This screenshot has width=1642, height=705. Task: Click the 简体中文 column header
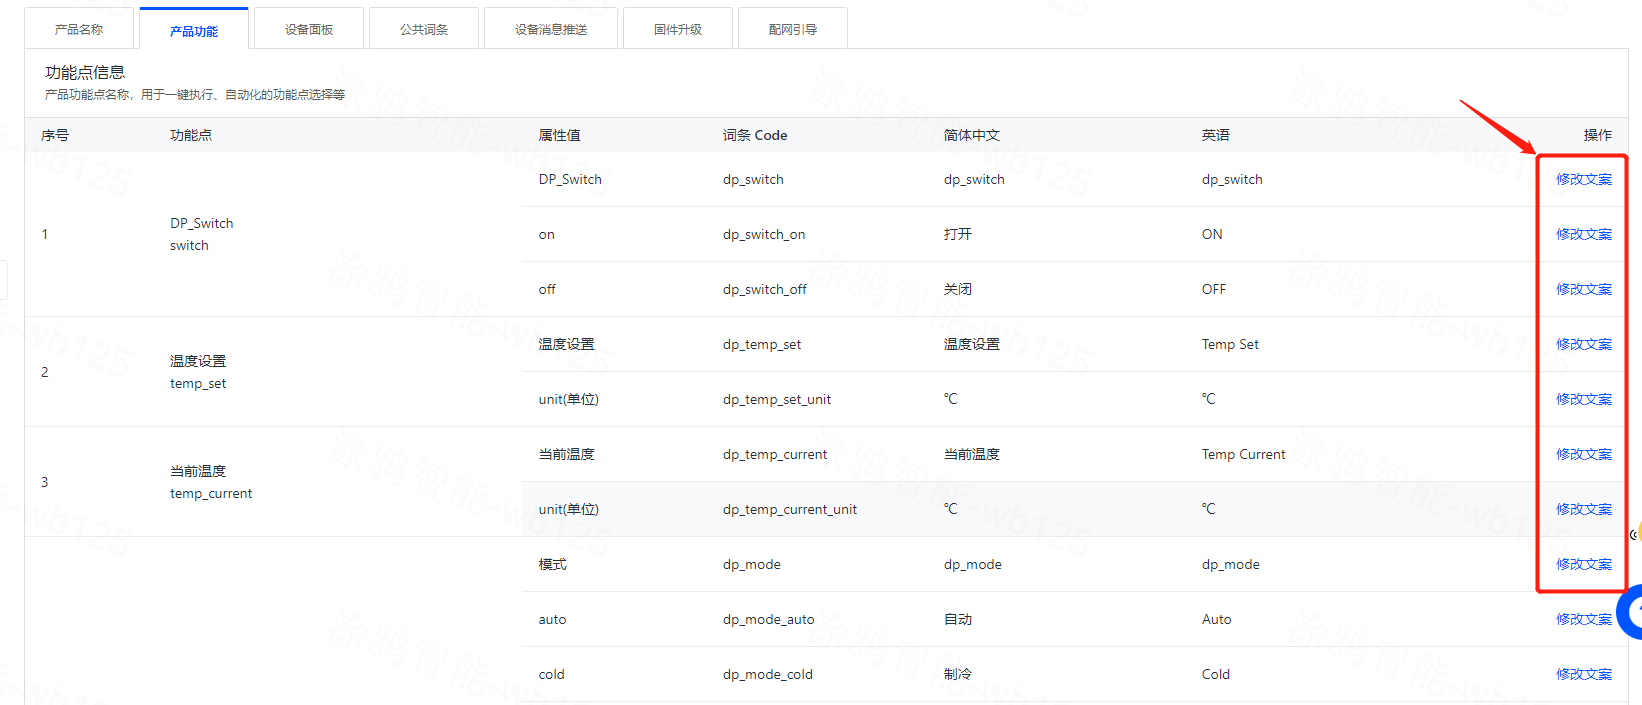(972, 135)
